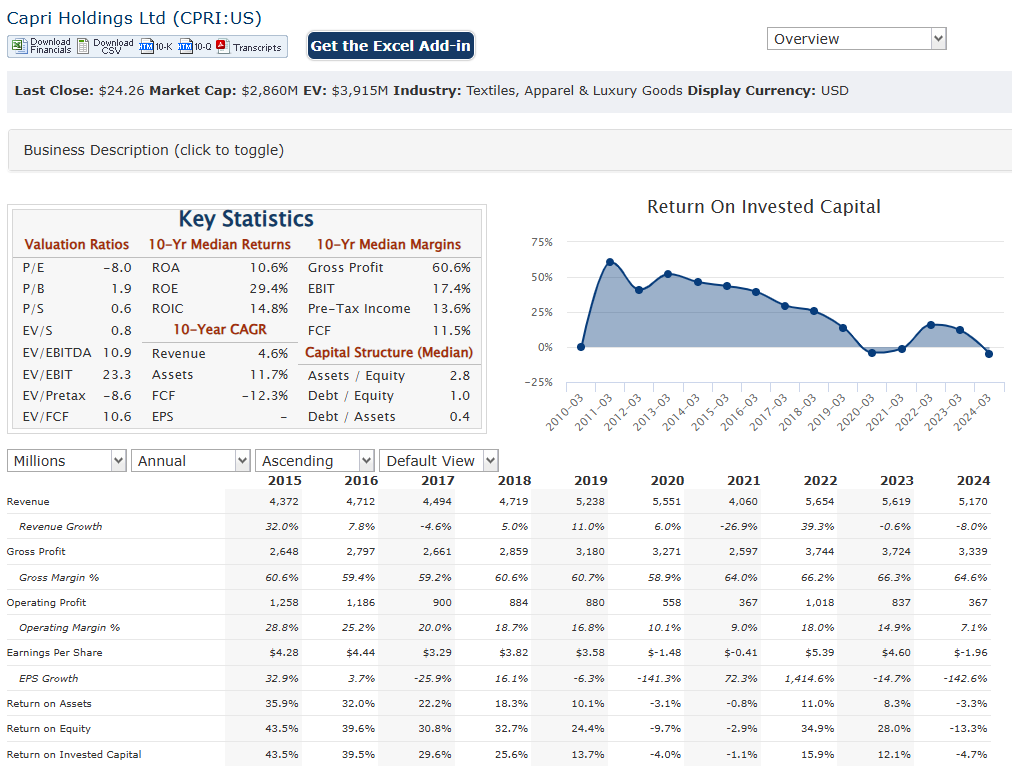1012x769 pixels.
Task: Click the Transcripts PDF icon
Action: [223, 46]
